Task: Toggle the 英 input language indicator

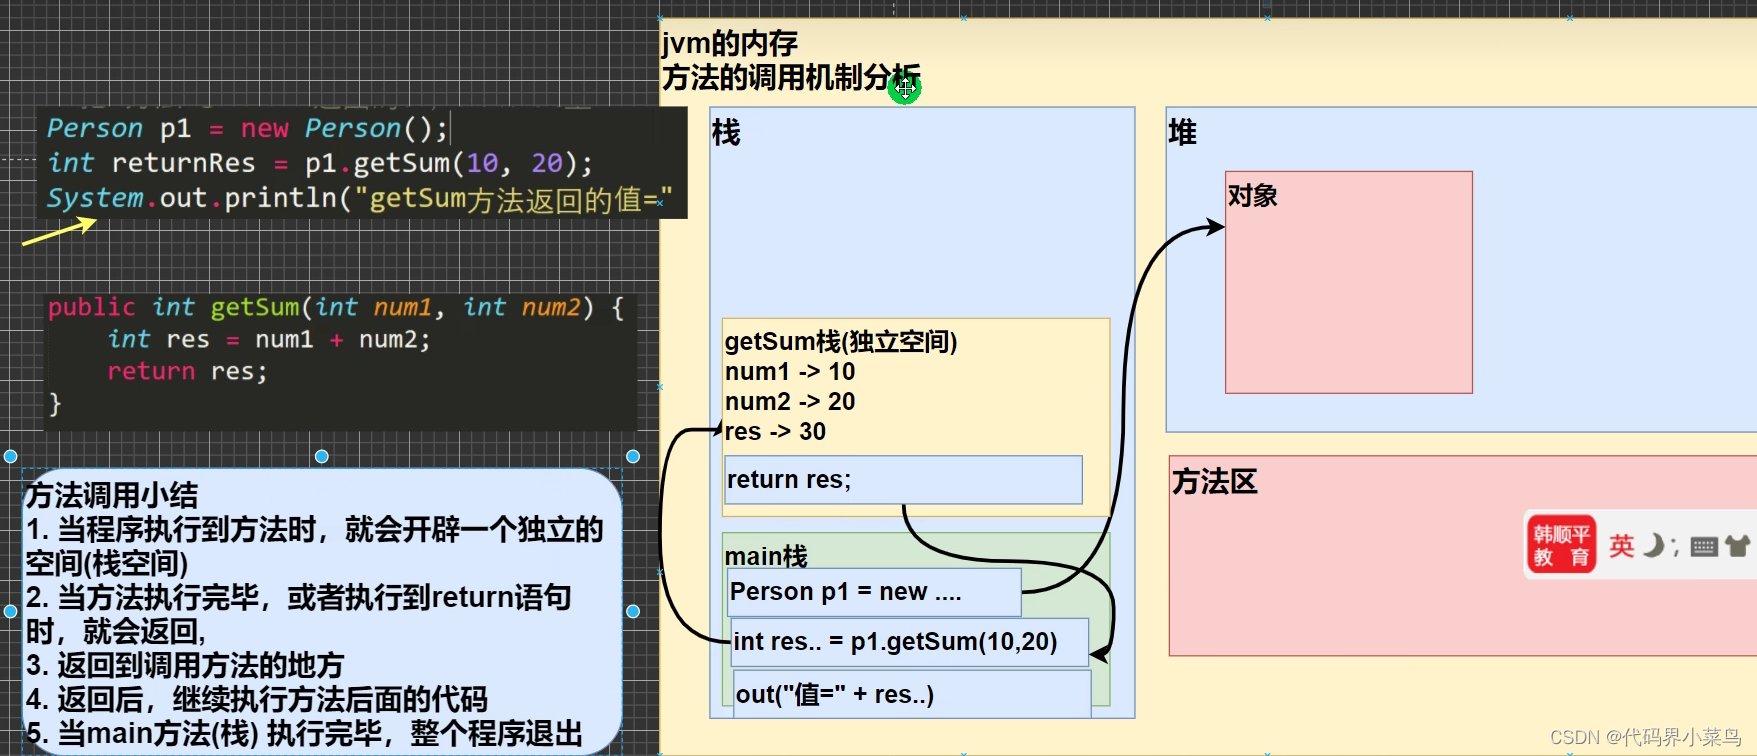Action: (x=1621, y=546)
